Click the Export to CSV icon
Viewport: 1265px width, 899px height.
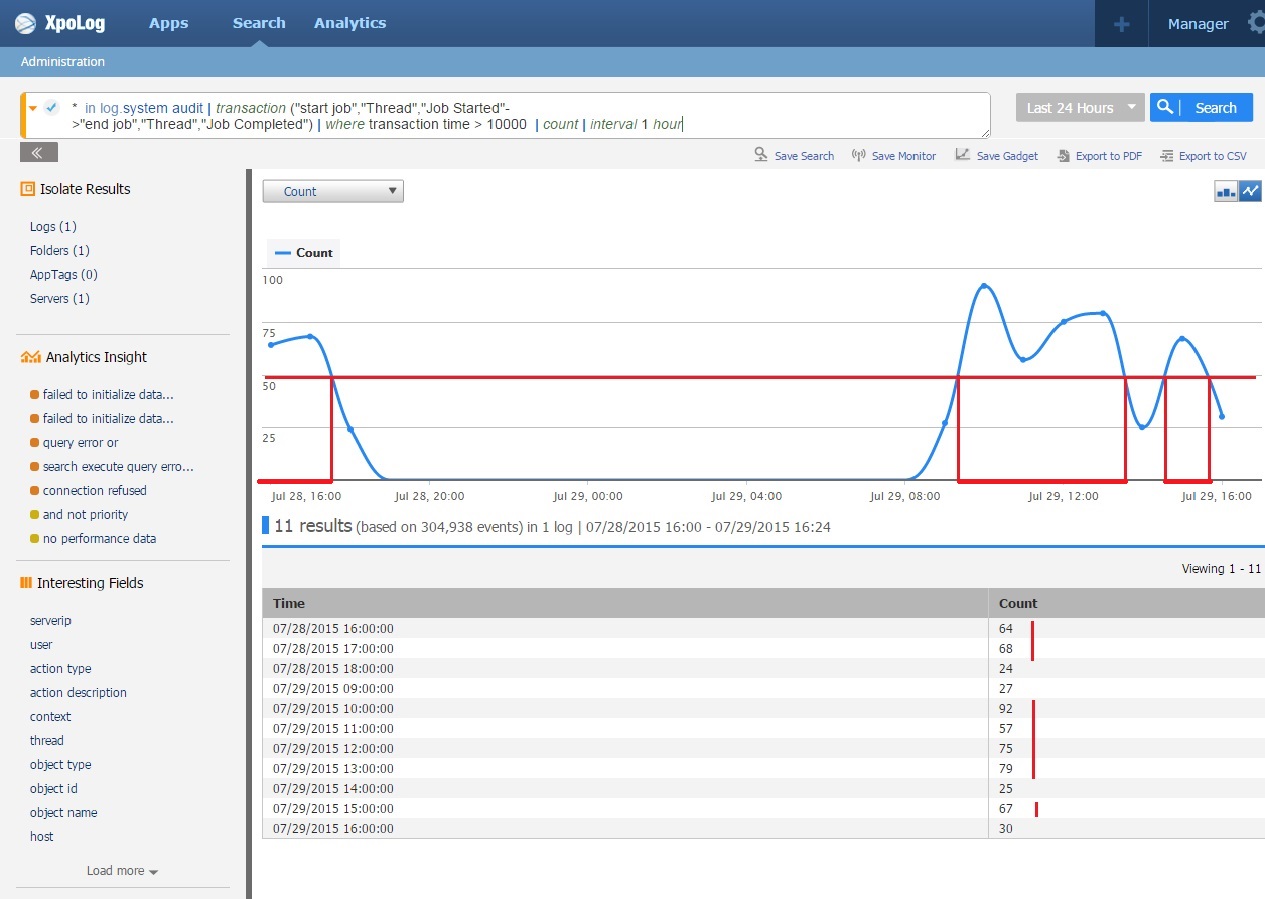1166,155
